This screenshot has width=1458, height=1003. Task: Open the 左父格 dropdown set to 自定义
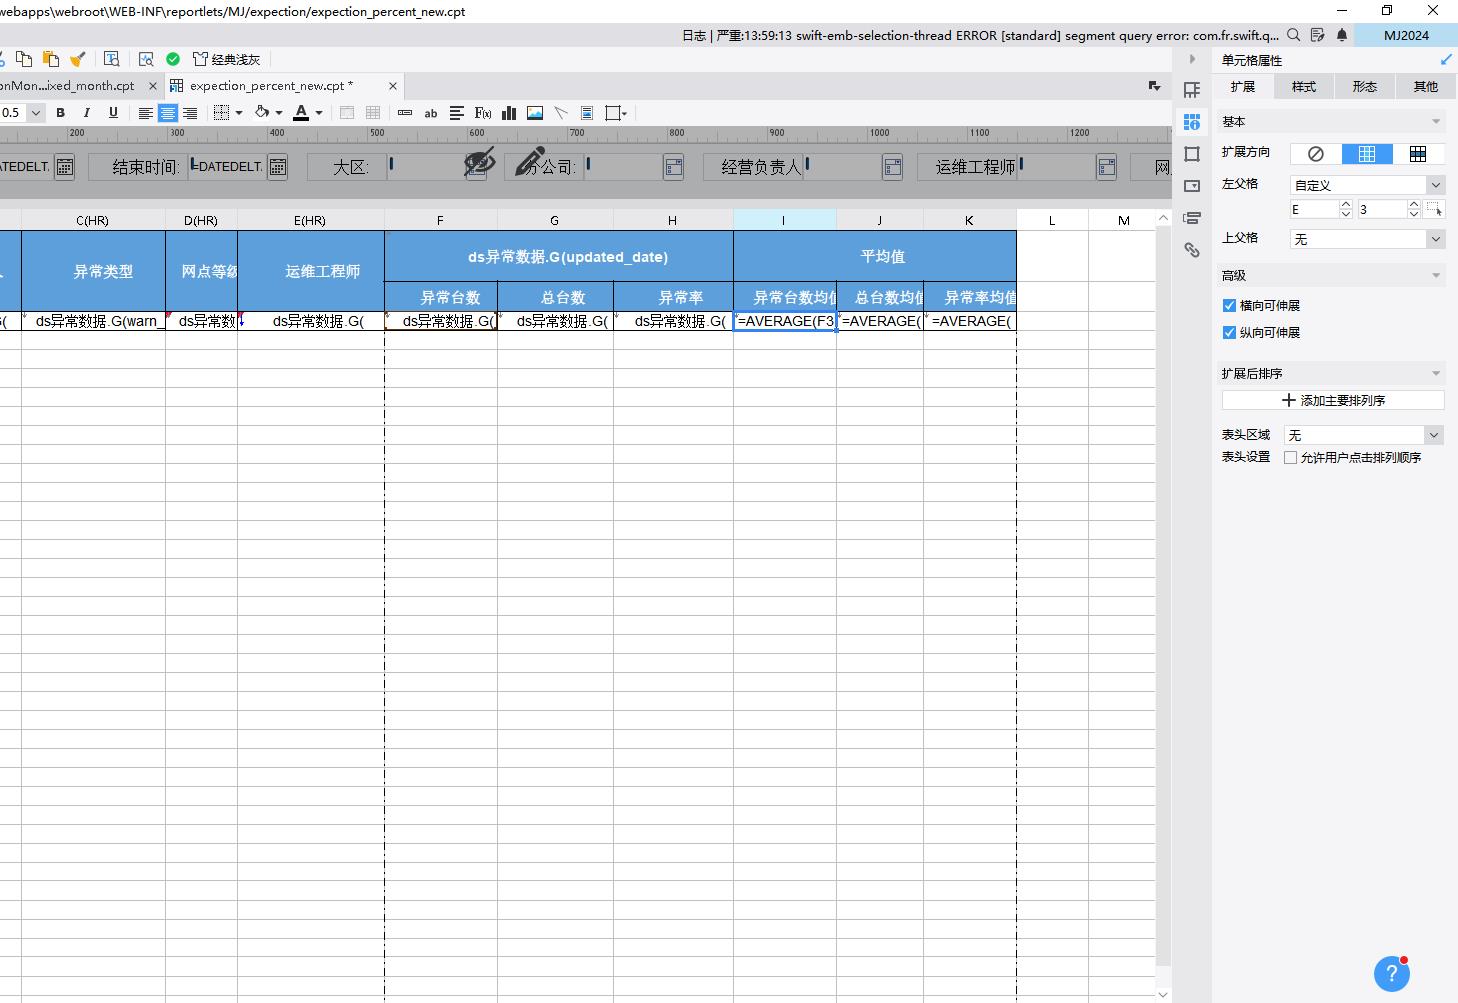1367,185
